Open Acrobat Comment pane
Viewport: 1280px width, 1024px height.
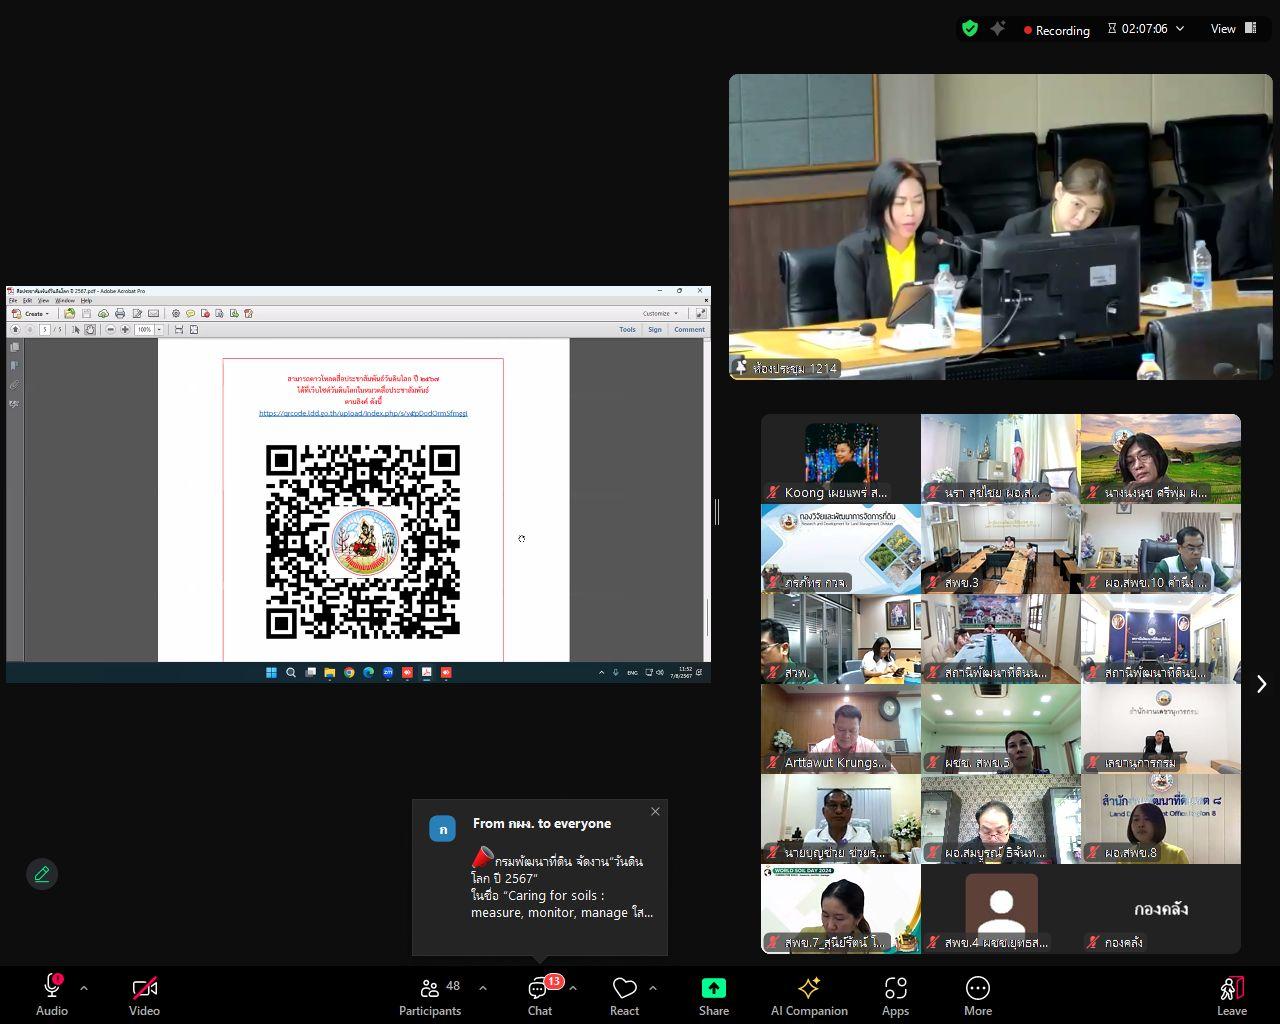[x=689, y=329]
